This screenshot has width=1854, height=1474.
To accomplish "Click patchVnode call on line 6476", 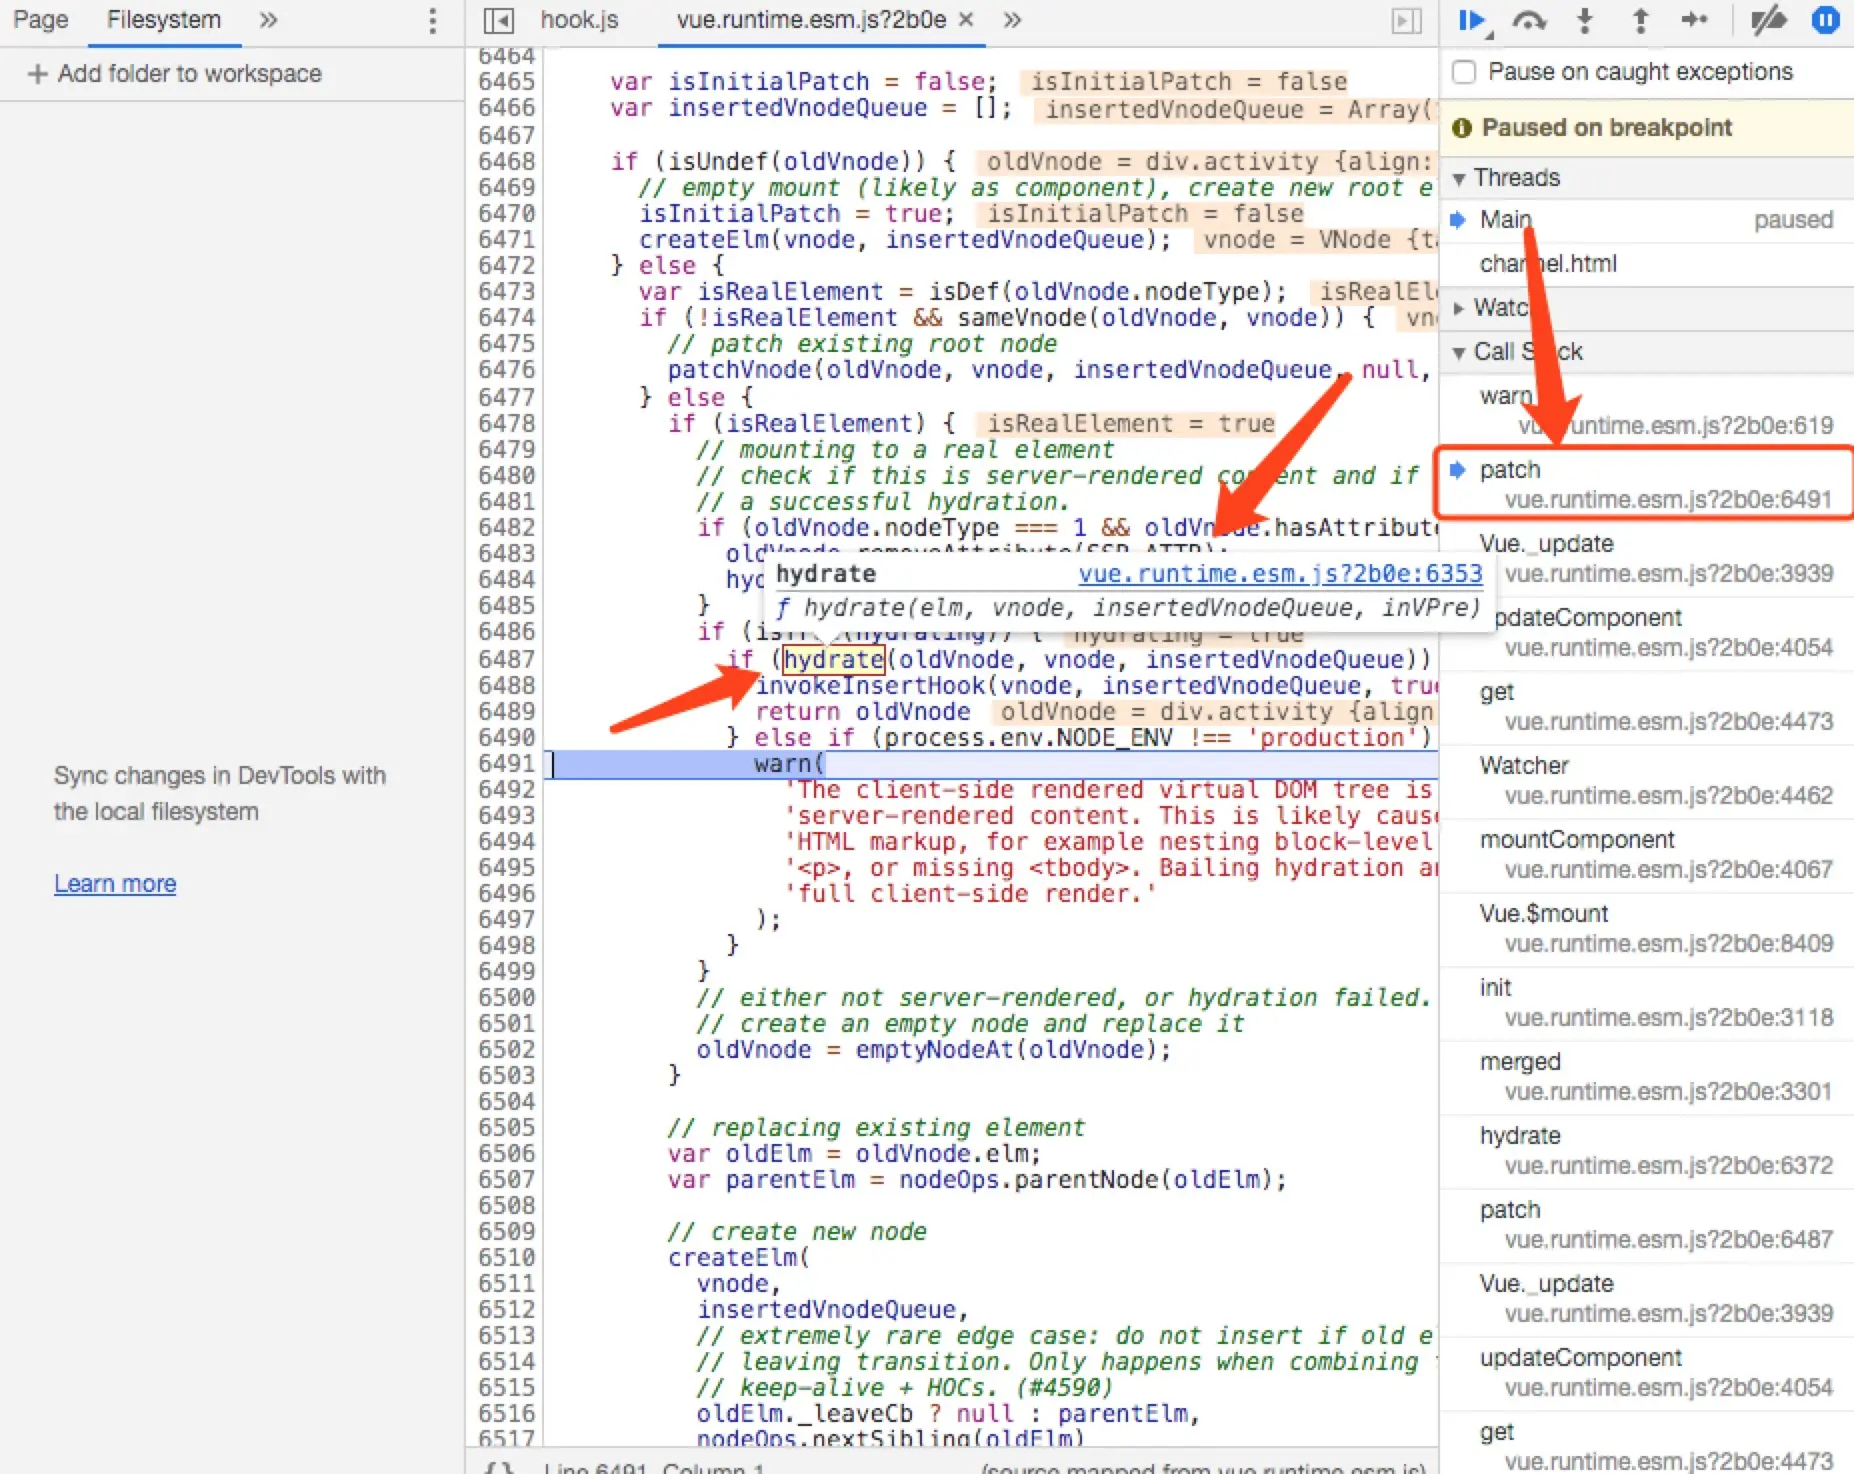I will click(x=740, y=370).
